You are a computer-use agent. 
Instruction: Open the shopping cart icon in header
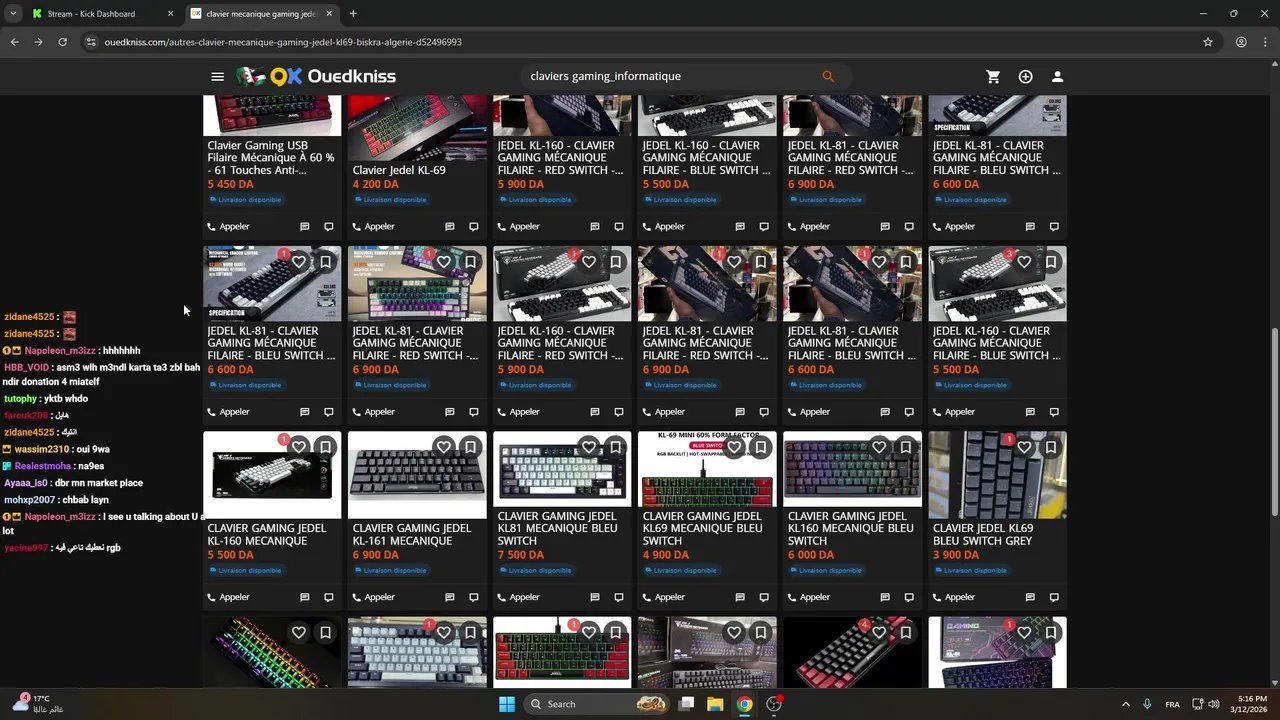[993, 76]
